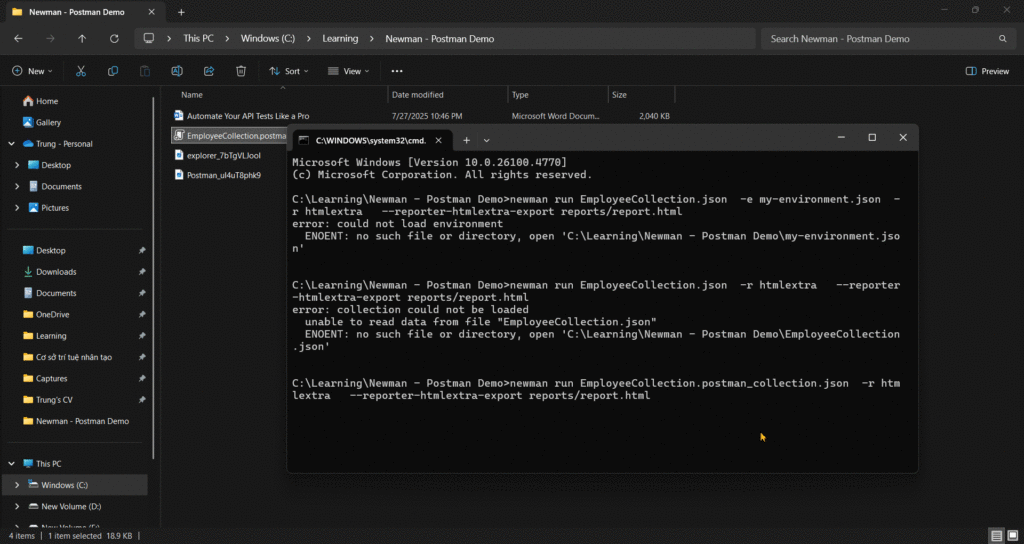
Task: Select the Postman_ul4uT8phk9 file
Action: 223,175
